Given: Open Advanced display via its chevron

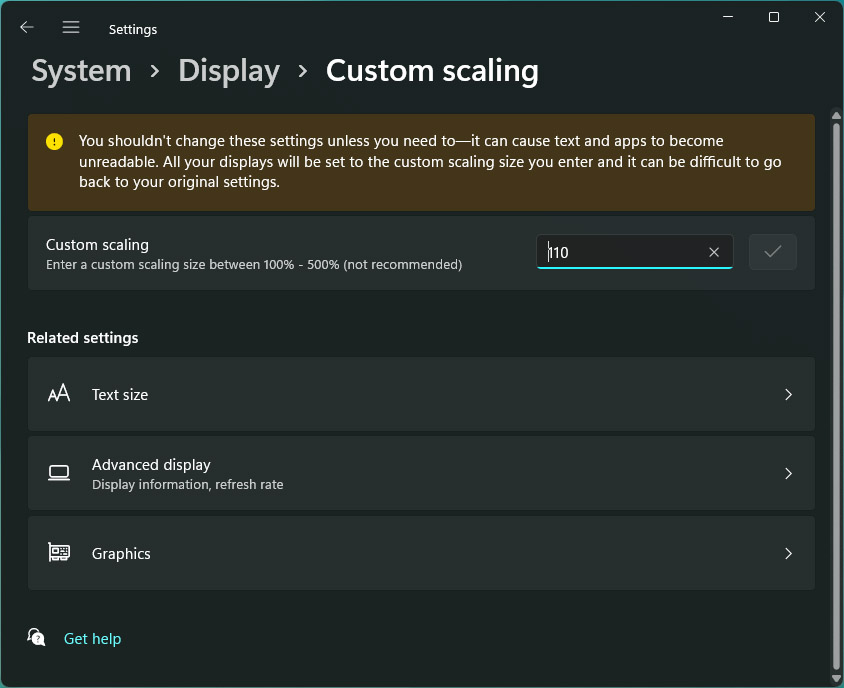Looking at the screenshot, I should (788, 474).
